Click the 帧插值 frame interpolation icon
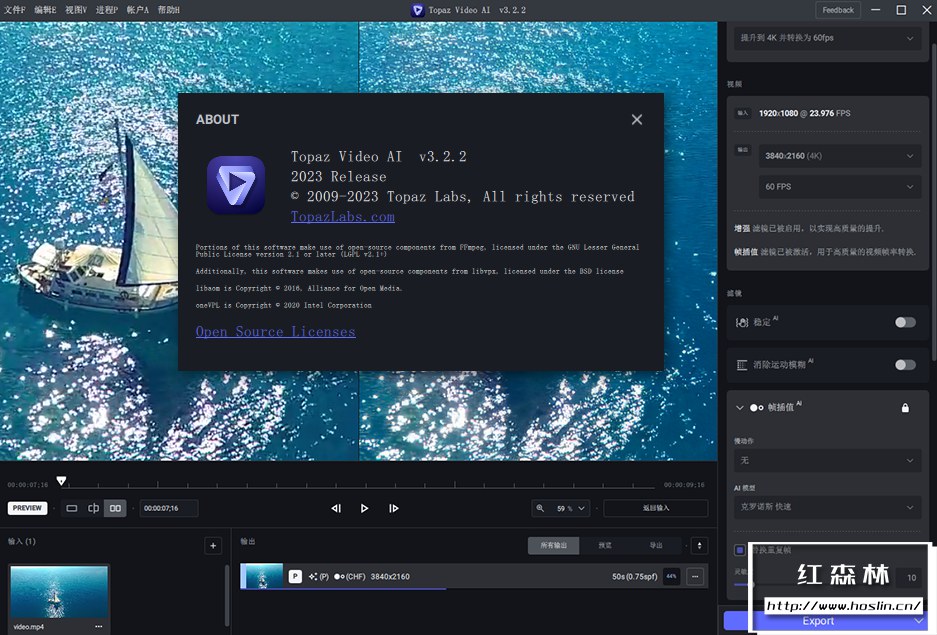The height and width of the screenshot is (635, 937). click(757, 407)
